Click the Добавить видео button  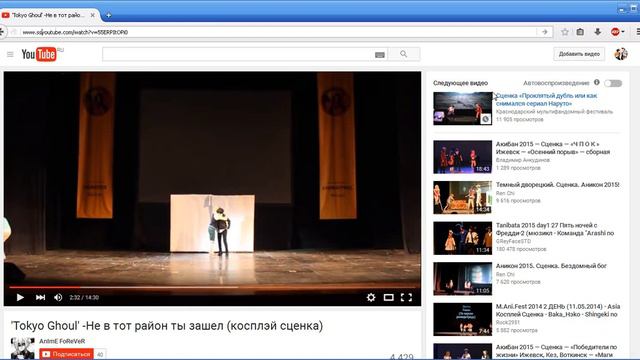coord(579,54)
